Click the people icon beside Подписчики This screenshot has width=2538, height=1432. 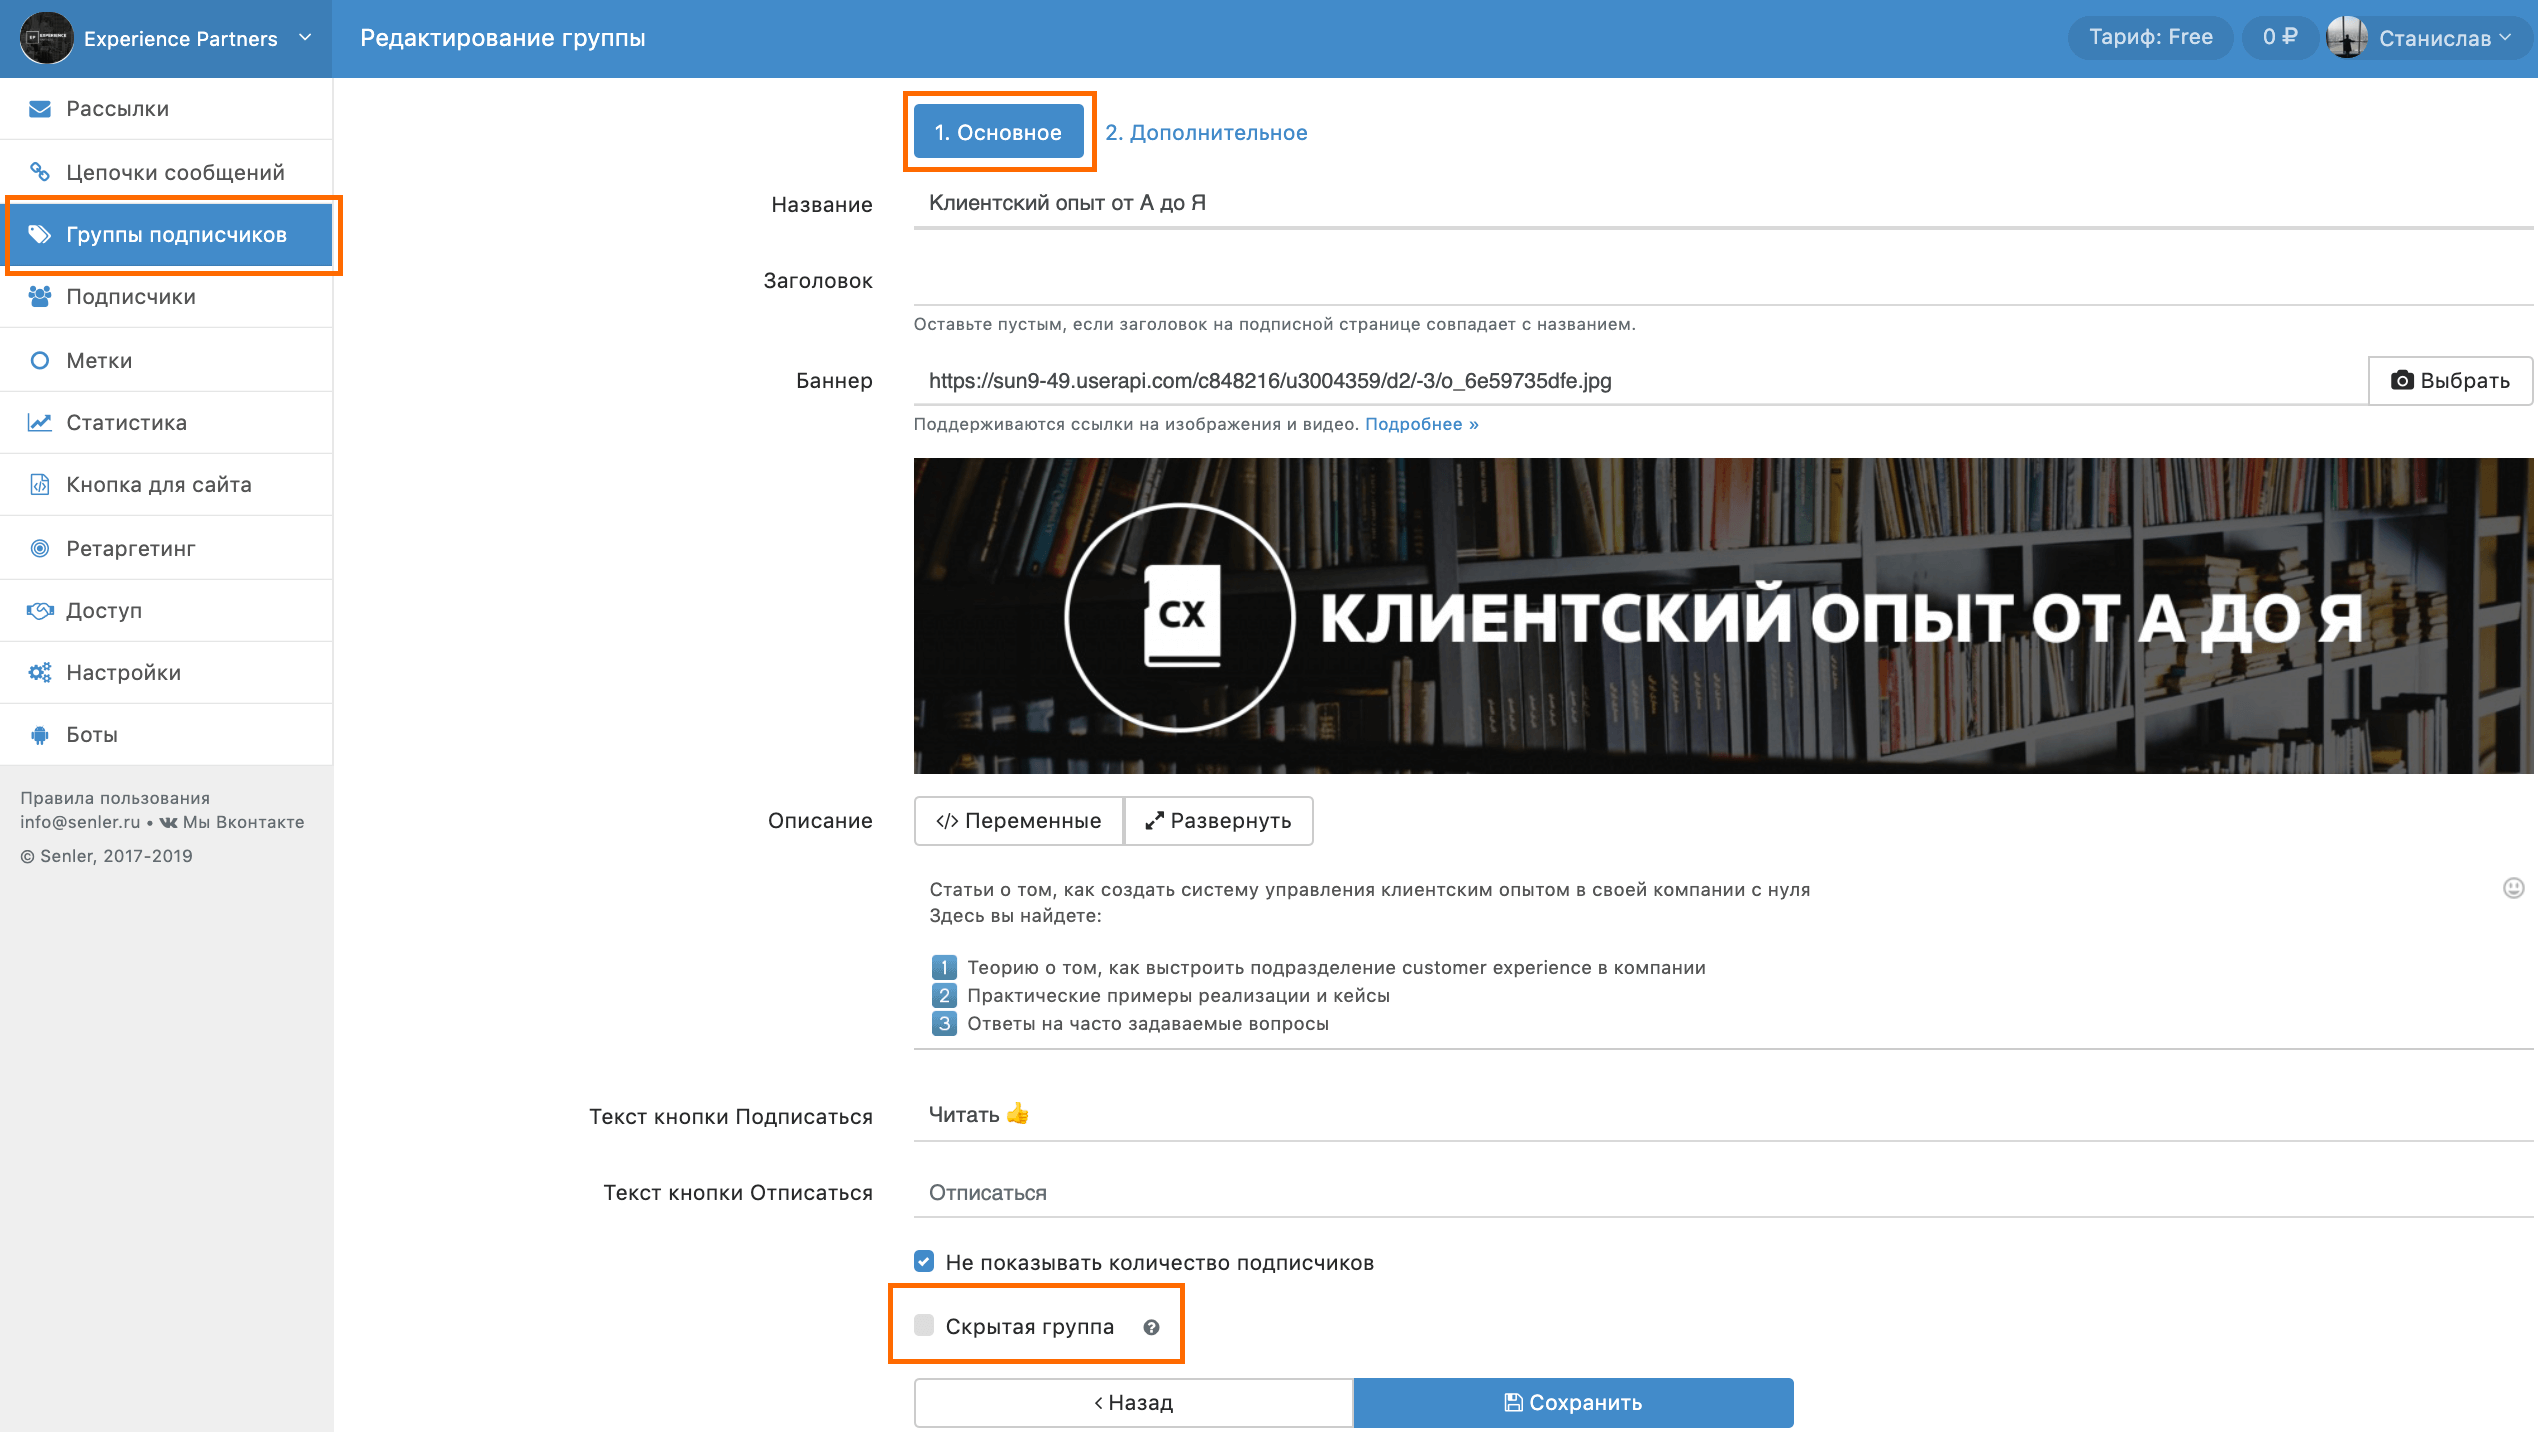pyautogui.click(x=40, y=297)
